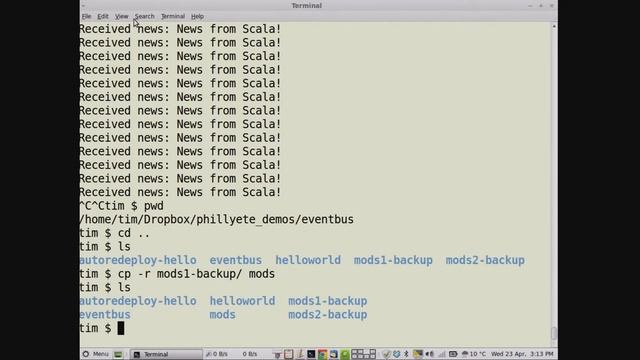Launch Chrome from the panel
The image size is (640, 360).
pyautogui.click(x=322, y=354)
